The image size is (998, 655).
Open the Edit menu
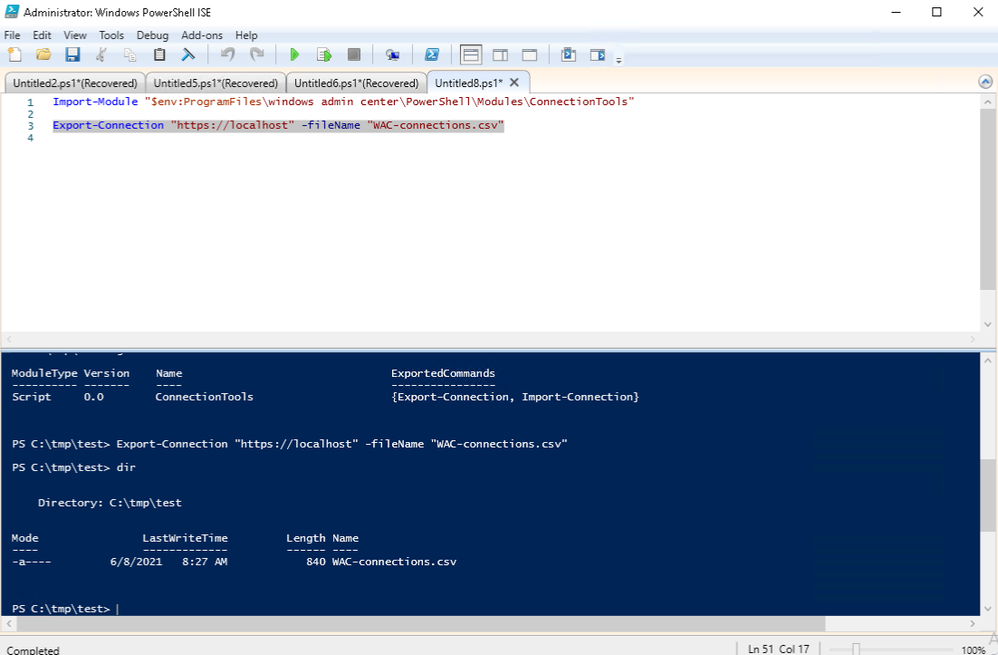click(x=42, y=35)
